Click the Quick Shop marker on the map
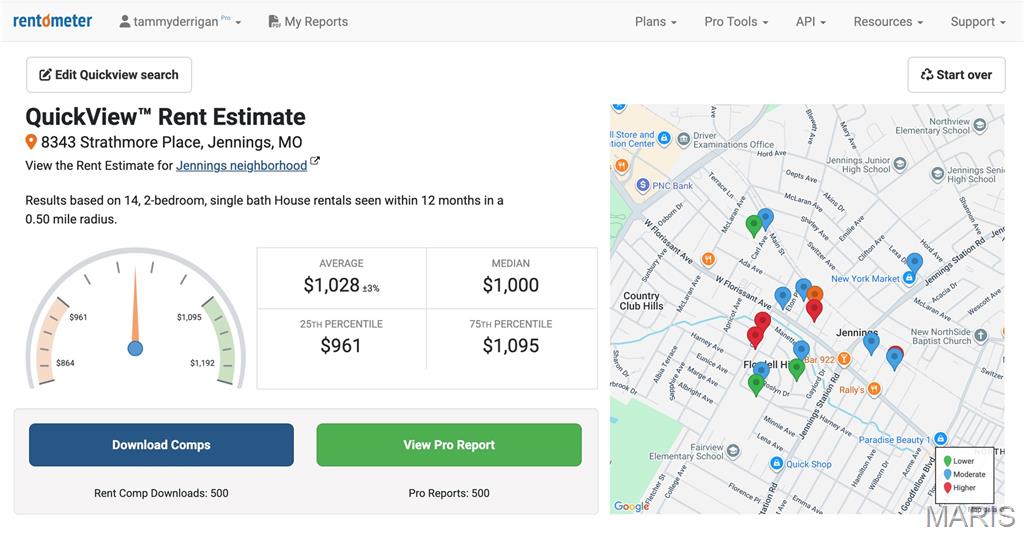Screen dimensions: 1024x536 click(777, 464)
